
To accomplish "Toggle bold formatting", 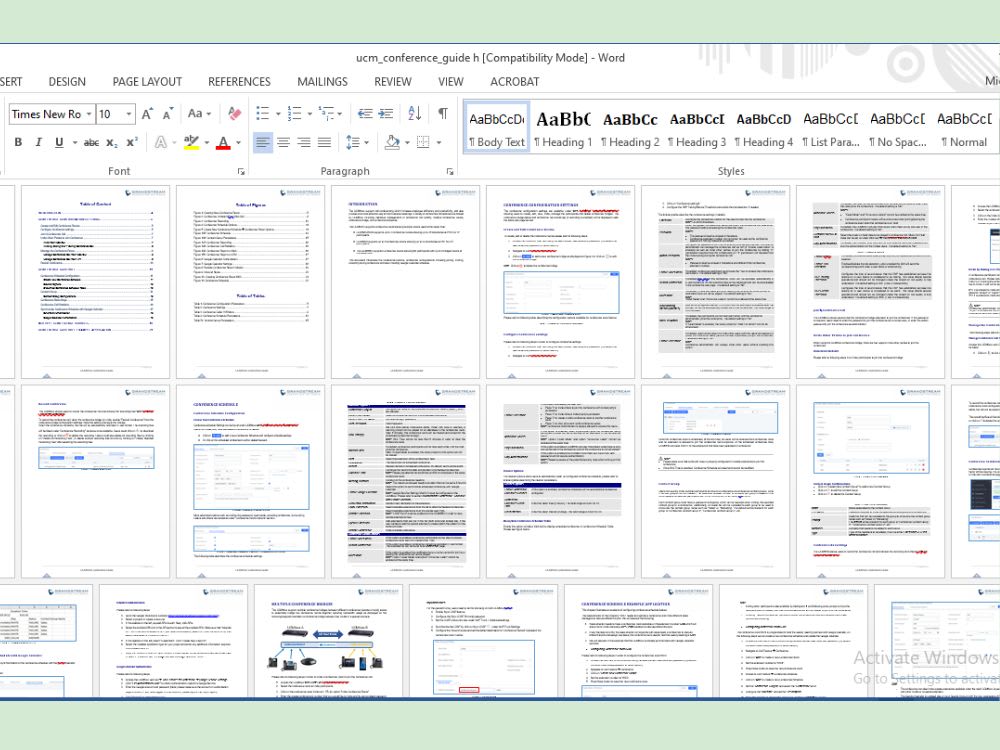I will [x=18, y=142].
